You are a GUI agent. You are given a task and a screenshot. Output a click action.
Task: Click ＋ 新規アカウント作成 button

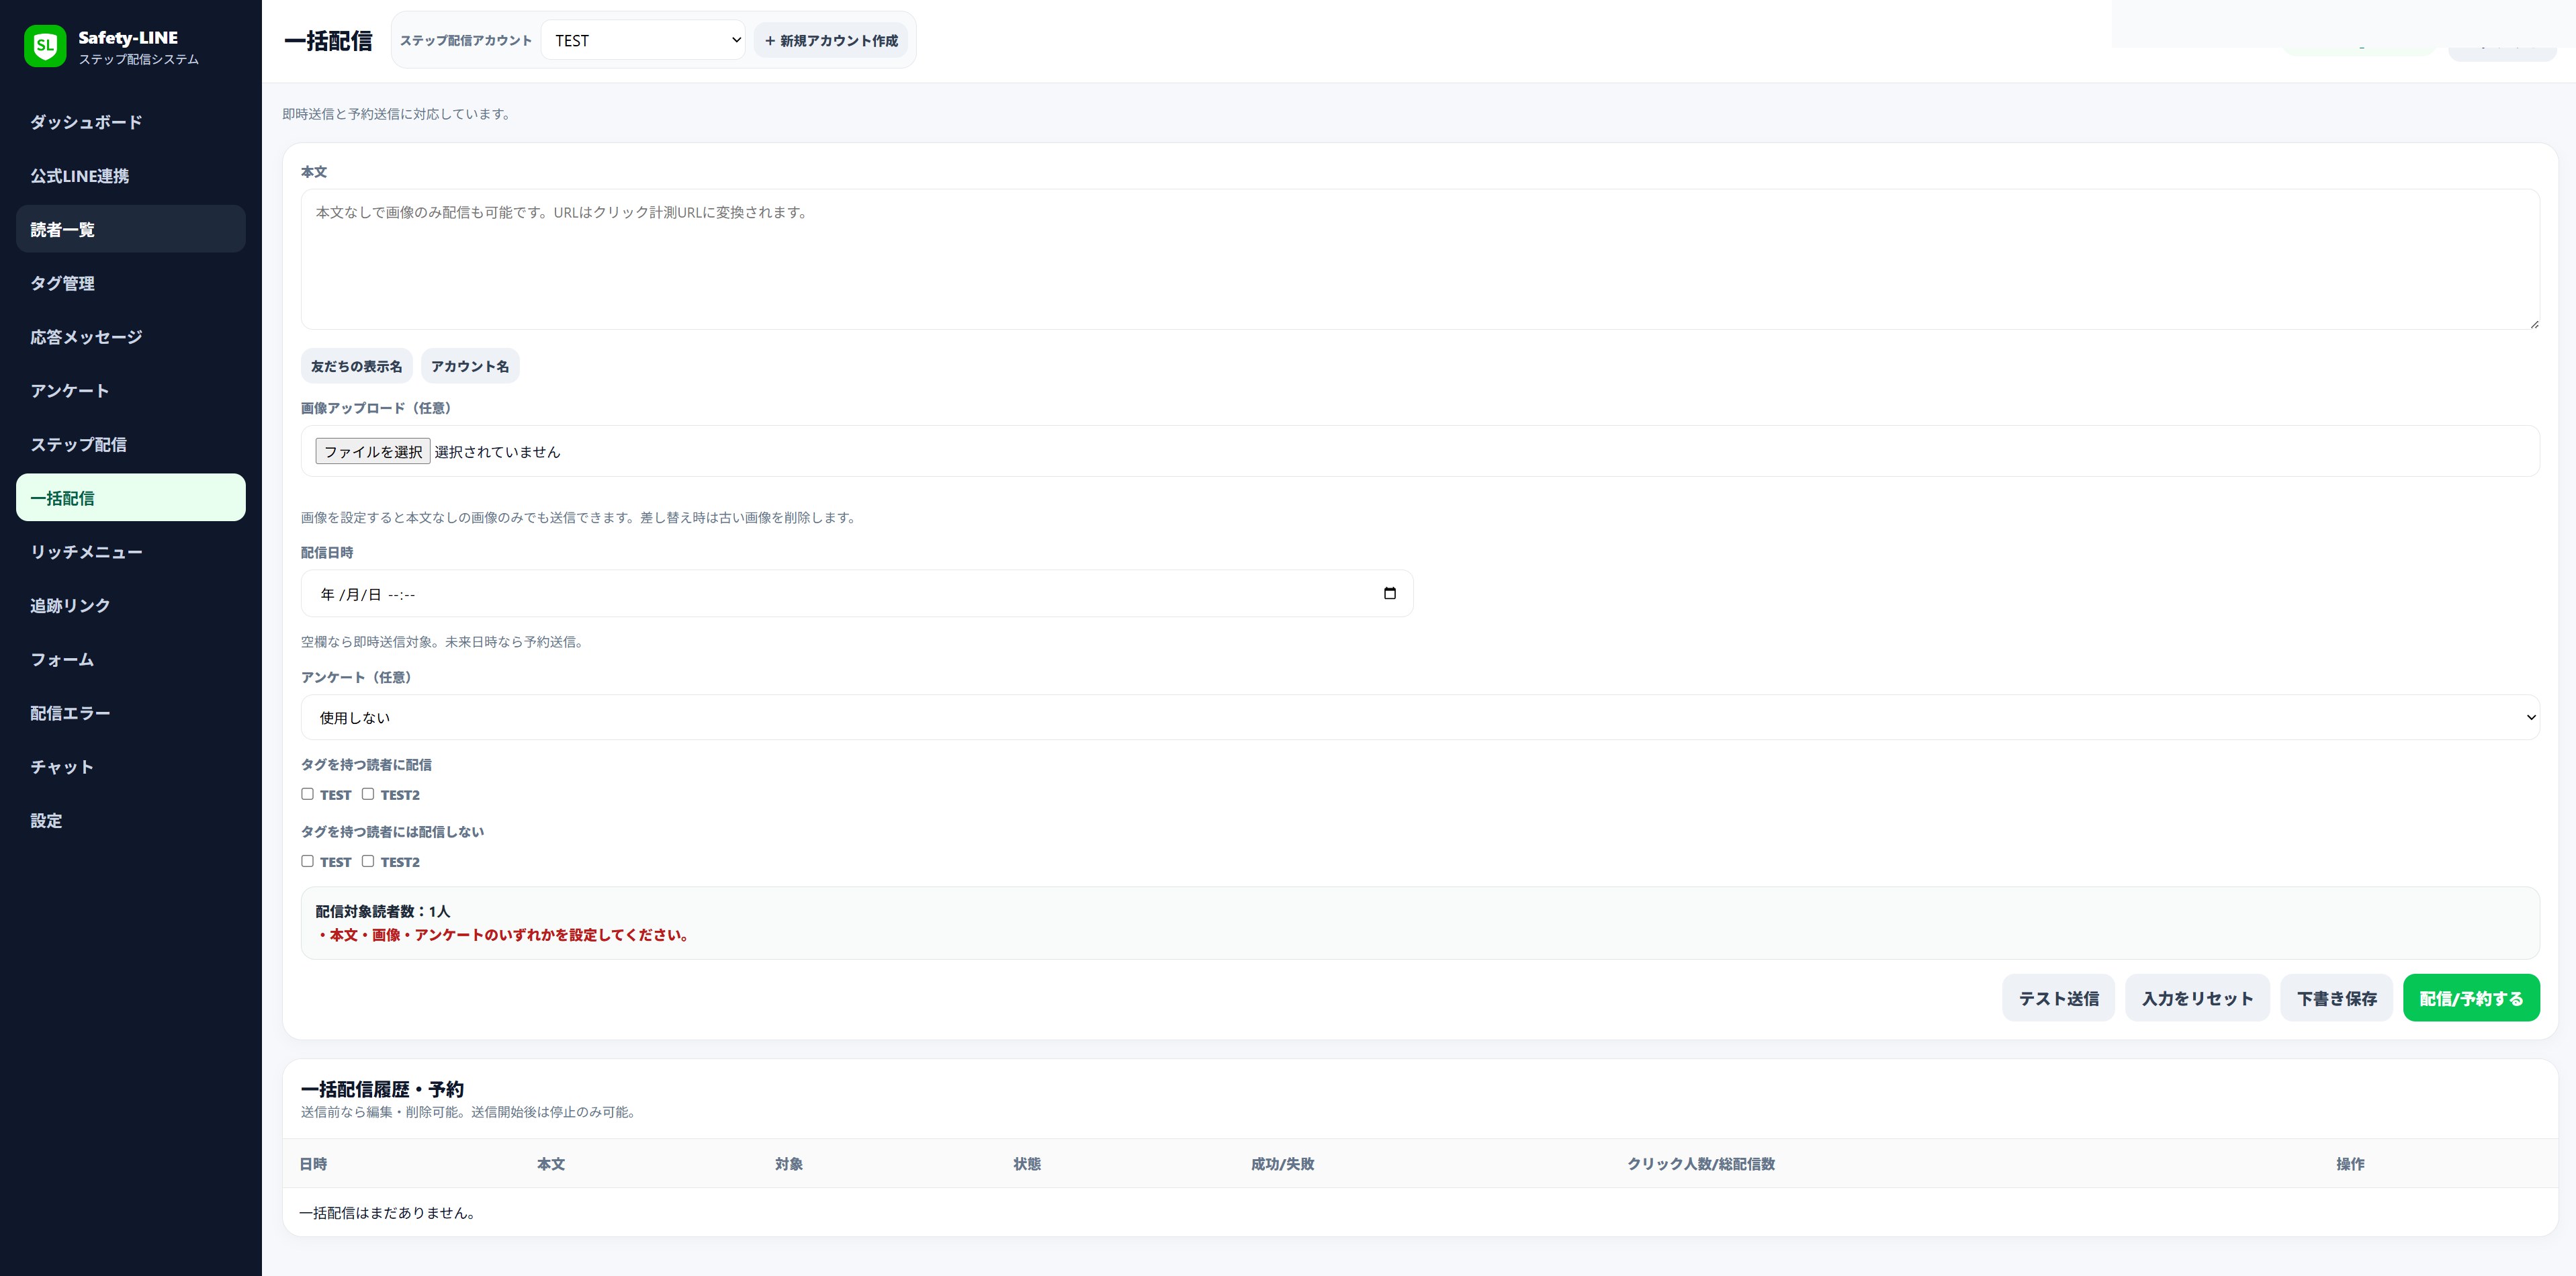coord(831,40)
